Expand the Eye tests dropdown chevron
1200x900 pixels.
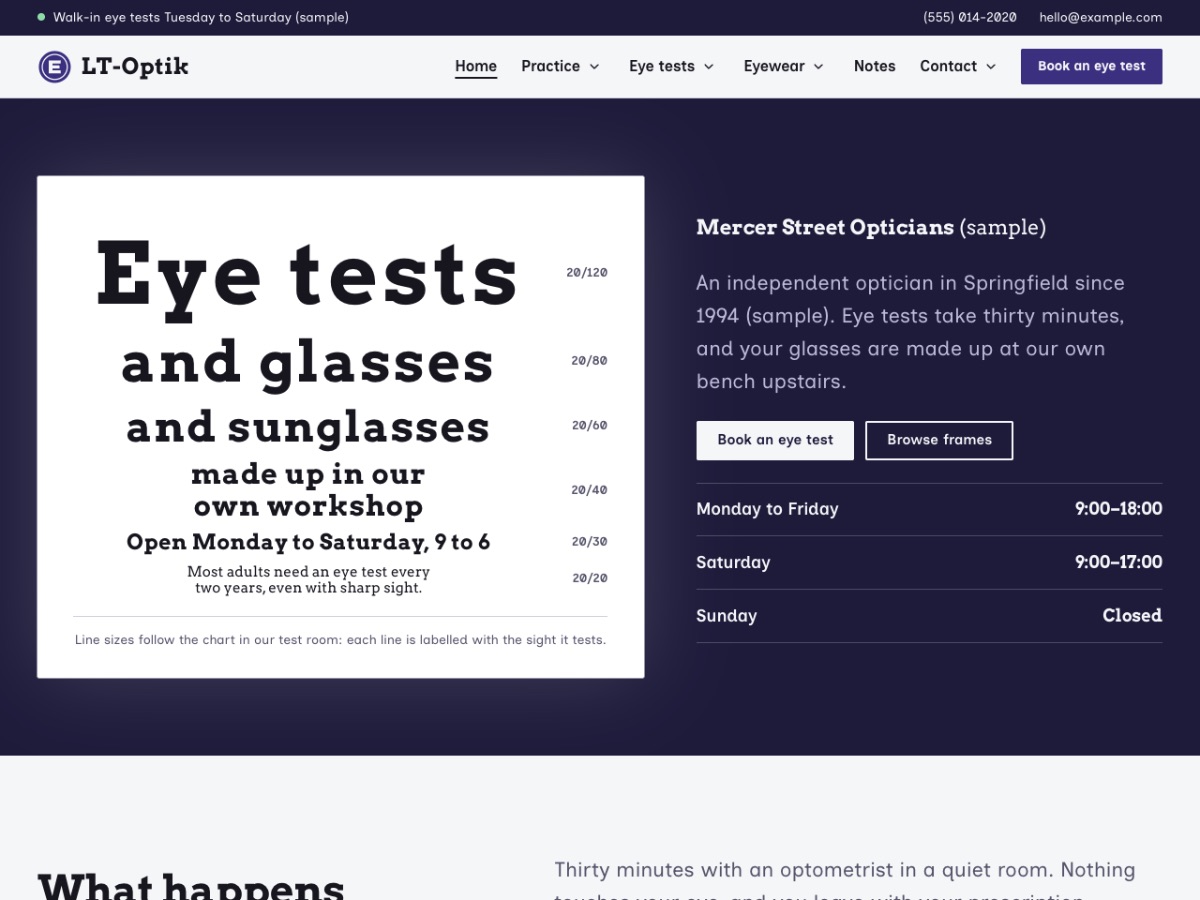tap(709, 67)
